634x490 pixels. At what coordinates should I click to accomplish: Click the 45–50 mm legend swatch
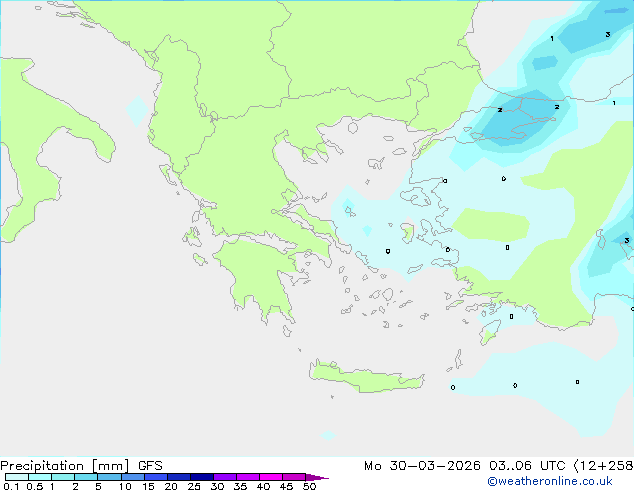[x=294, y=477]
